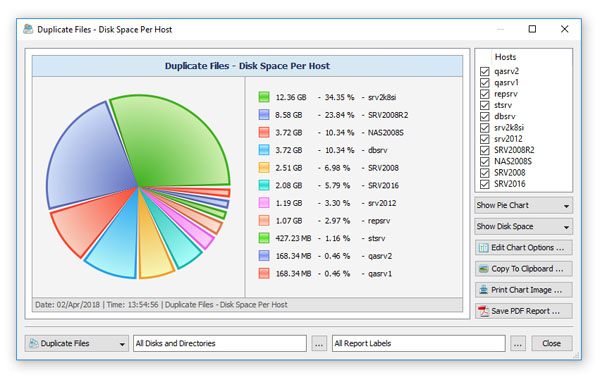Browse labels with the report labels ellipsis button
The width and height of the screenshot is (600, 380).
pyautogui.click(x=517, y=343)
